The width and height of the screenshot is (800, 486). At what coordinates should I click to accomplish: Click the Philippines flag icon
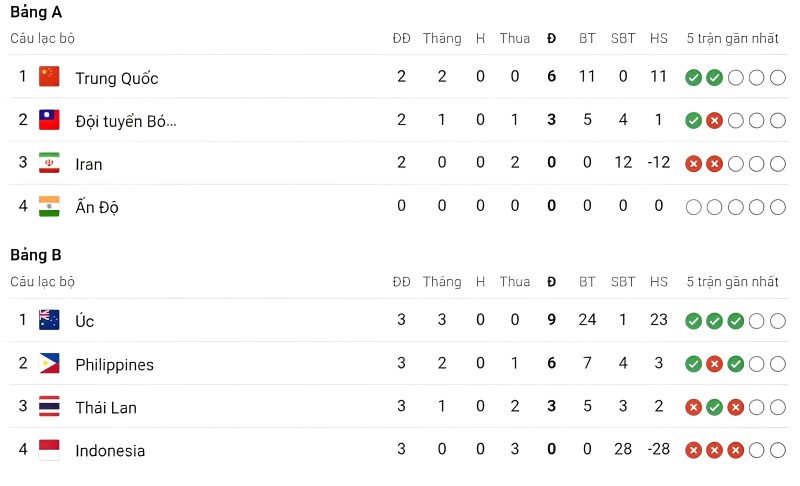[49, 363]
